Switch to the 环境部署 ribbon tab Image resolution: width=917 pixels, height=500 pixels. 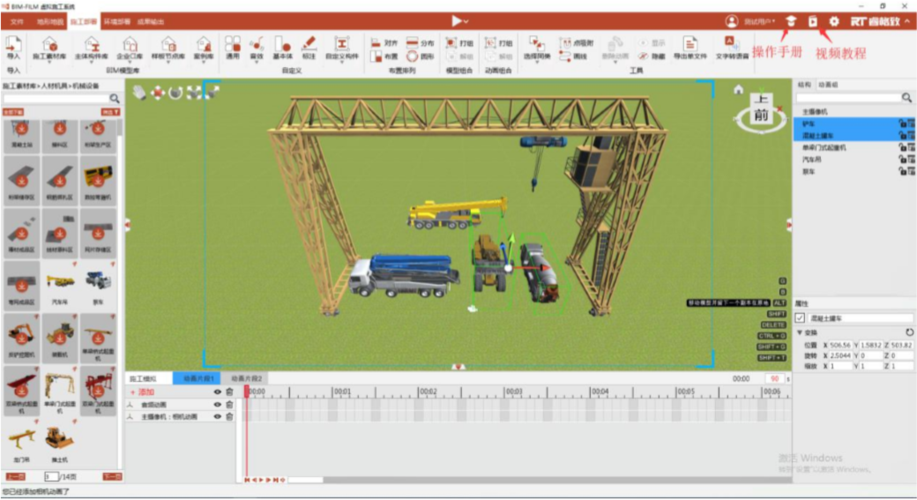pos(117,21)
